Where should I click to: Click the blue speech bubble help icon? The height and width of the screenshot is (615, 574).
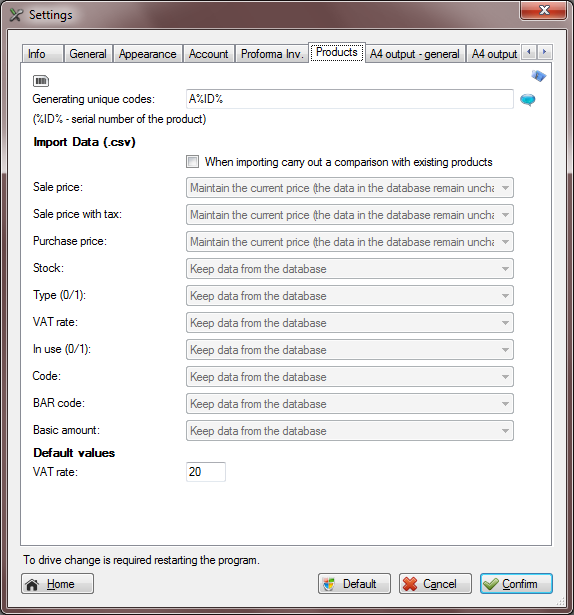[528, 100]
